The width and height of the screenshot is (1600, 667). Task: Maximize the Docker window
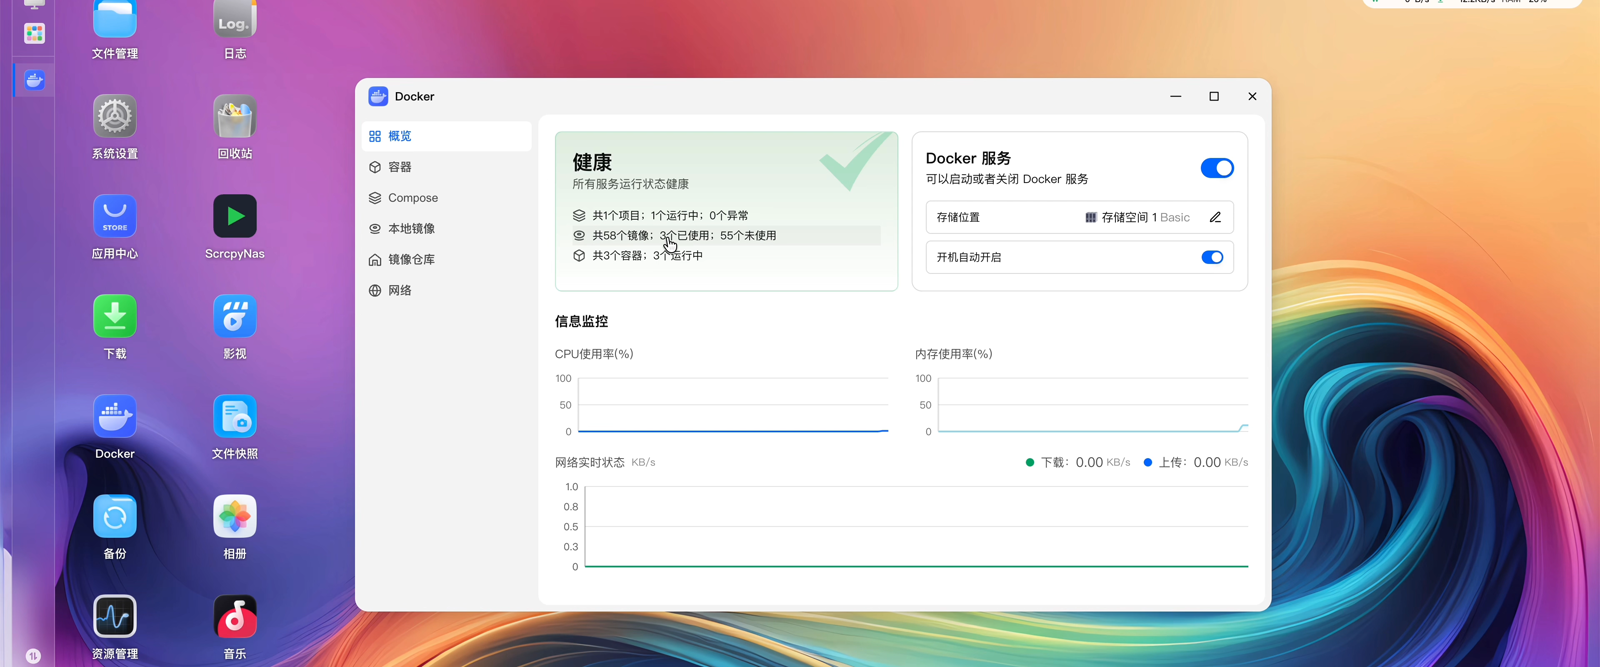(x=1214, y=96)
